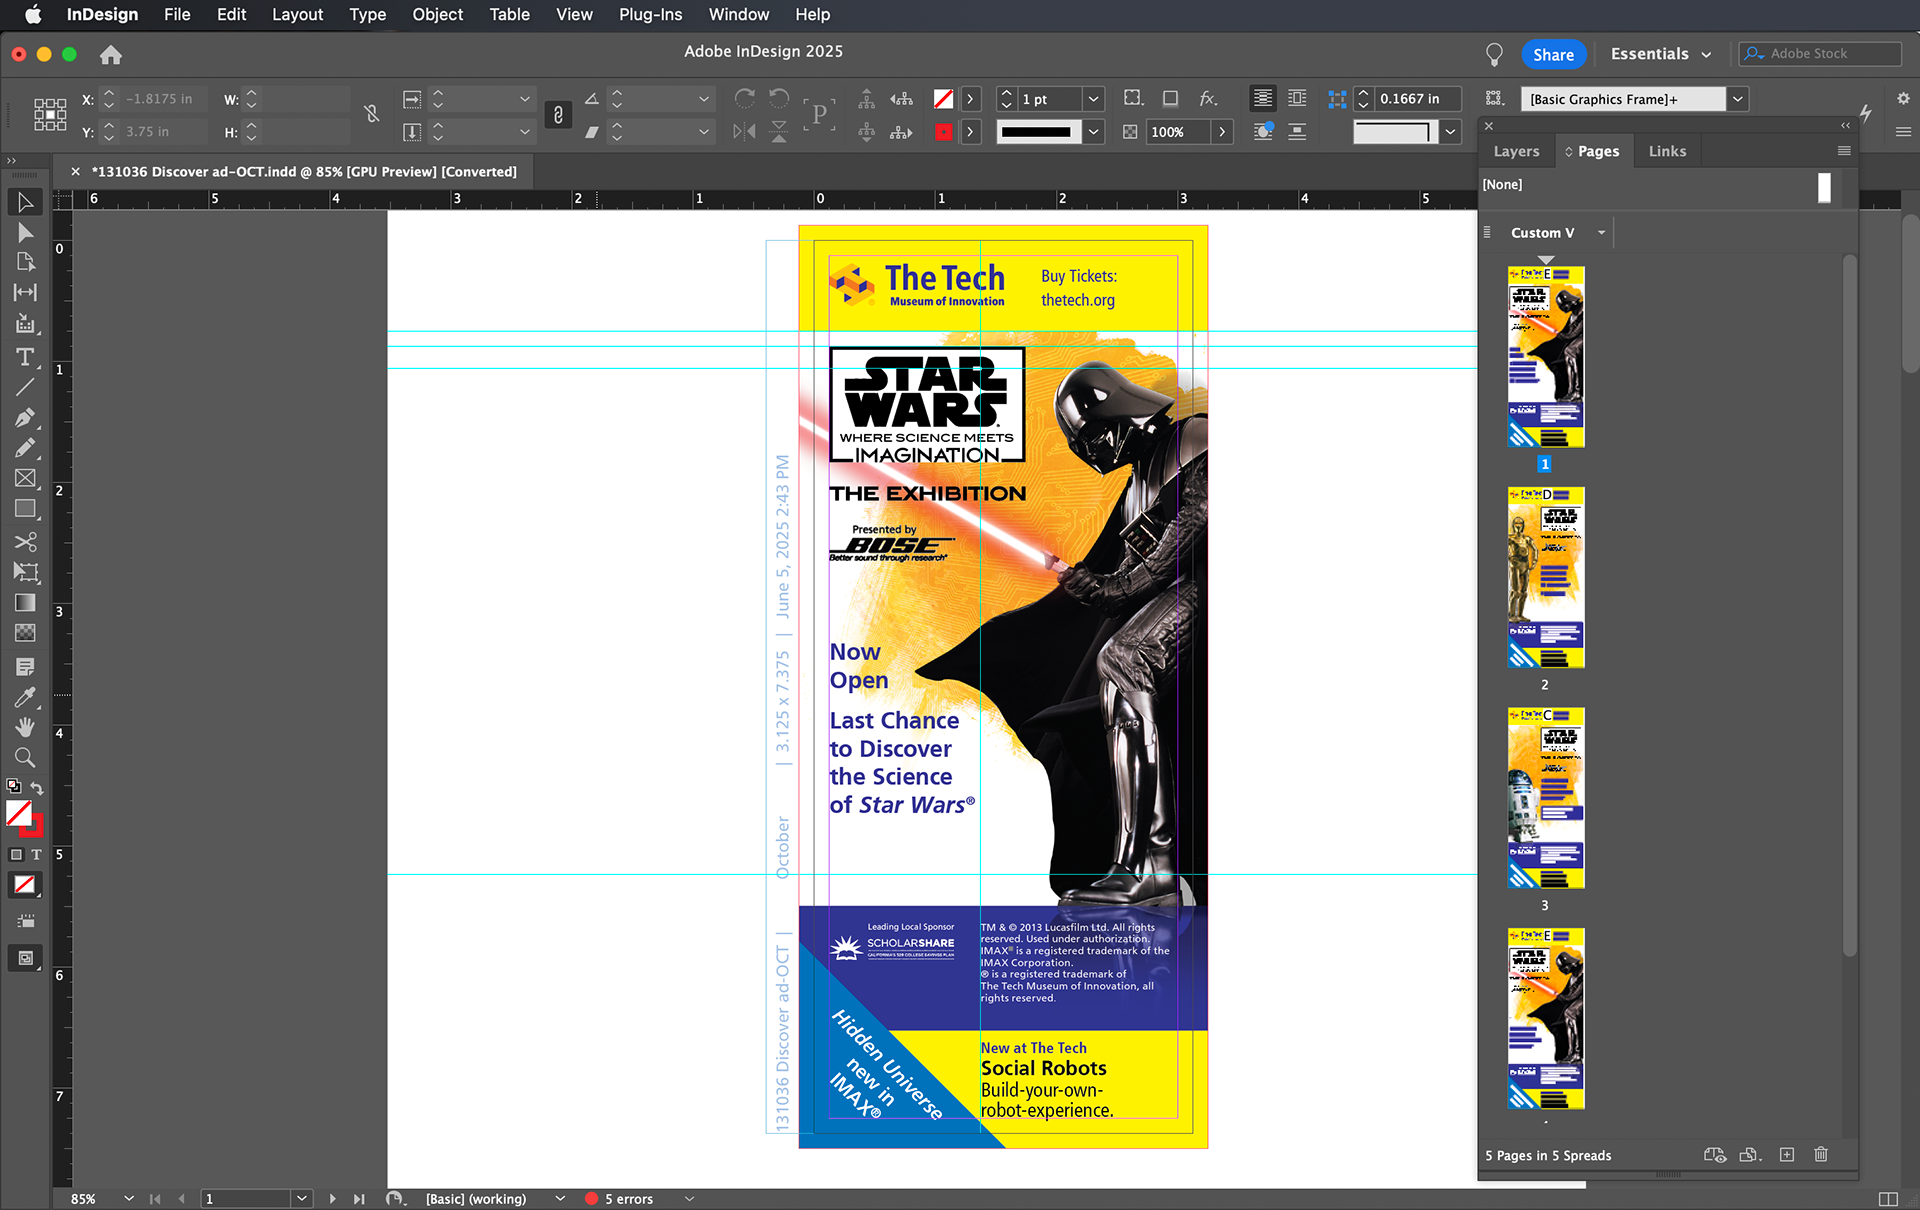1920x1210 pixels.
Task: Select the Type tool
Action: [x=25, y=357]
